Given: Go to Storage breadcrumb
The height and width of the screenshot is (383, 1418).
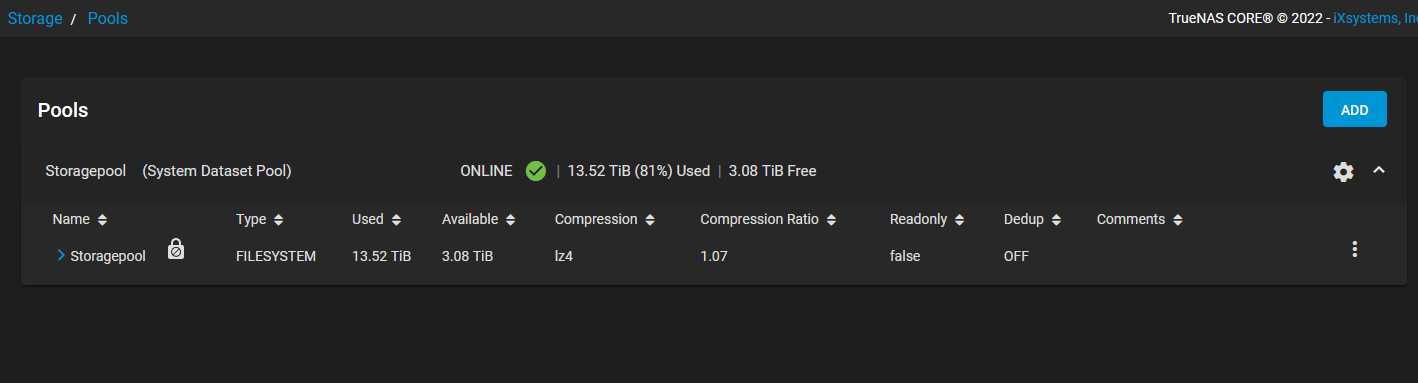Looking at the screenshot, I should [35, 18].
